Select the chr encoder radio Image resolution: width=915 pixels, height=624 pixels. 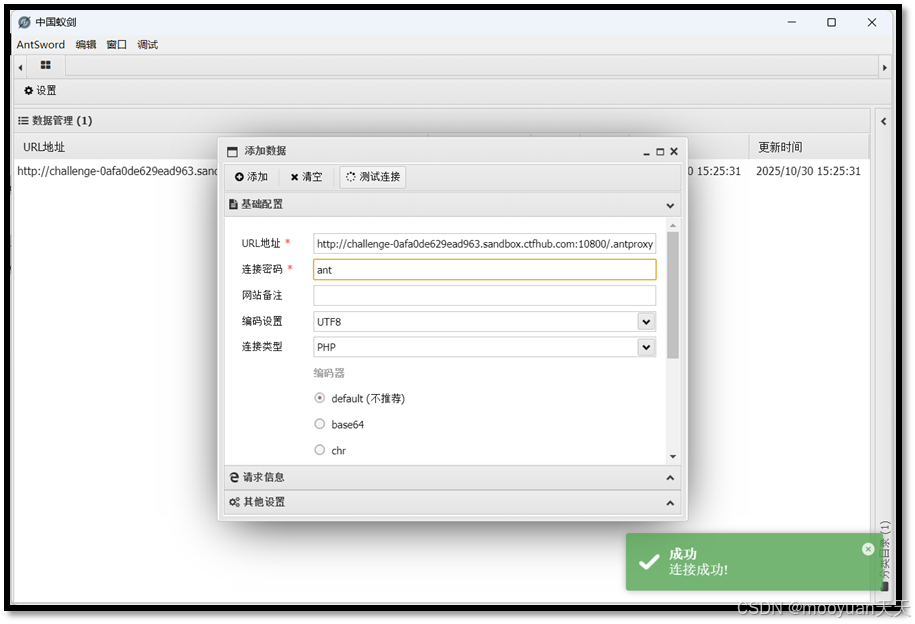[x=320, y=450]
